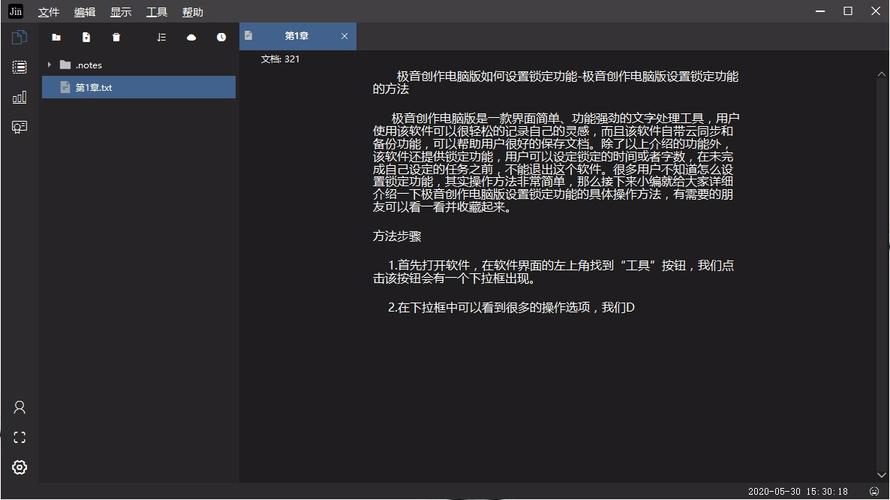The height and width of the screenshot is (500, 890).
Task: Click the cloud sync icon
Action: 191,37
